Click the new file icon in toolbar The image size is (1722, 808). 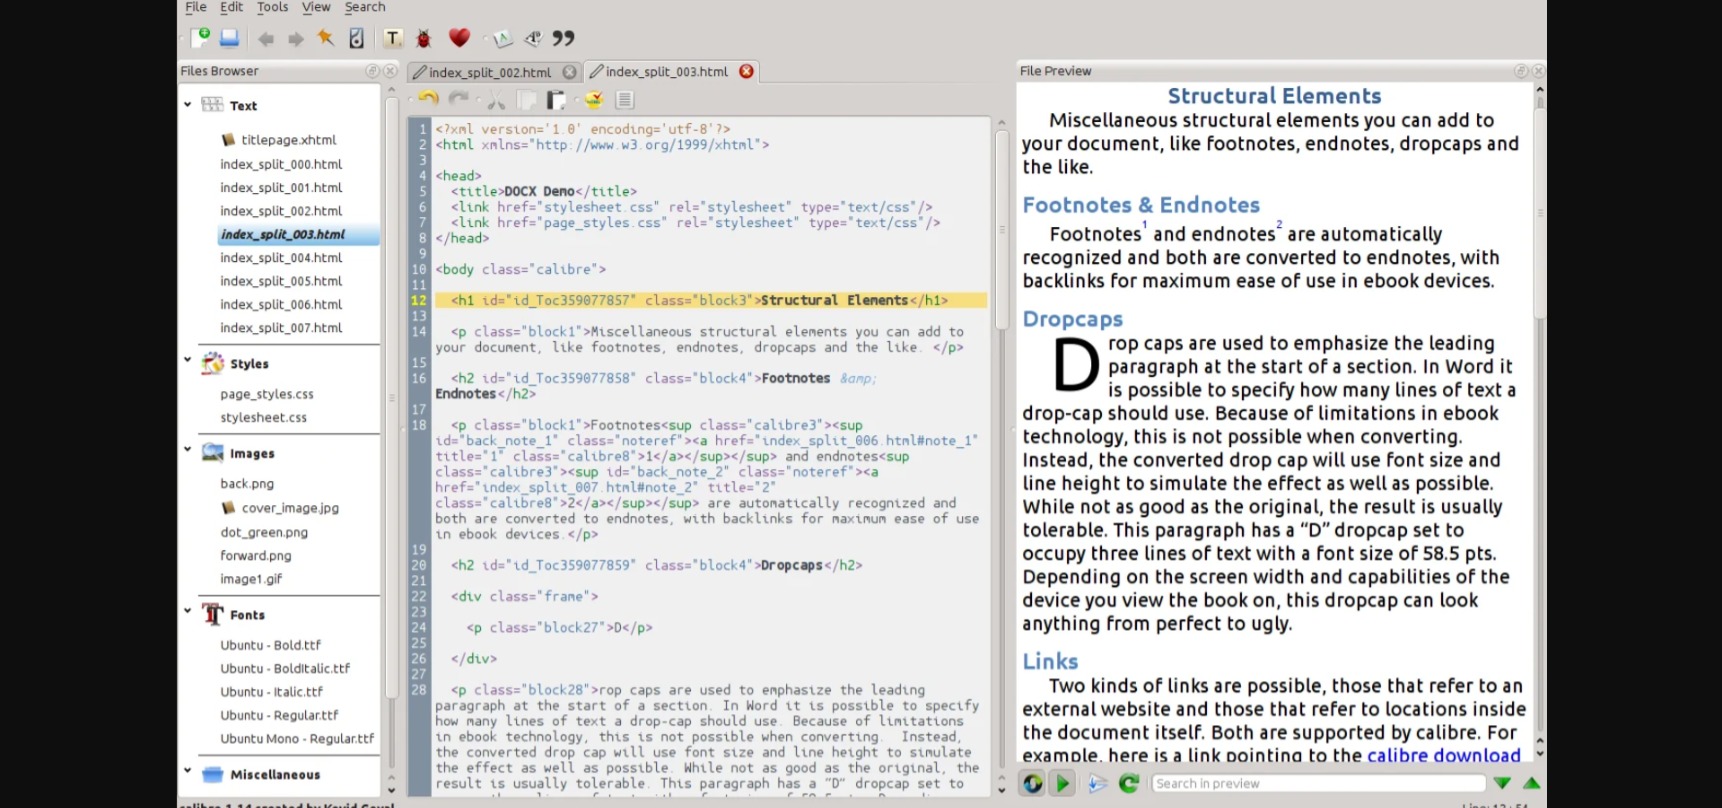coord(200,38)
